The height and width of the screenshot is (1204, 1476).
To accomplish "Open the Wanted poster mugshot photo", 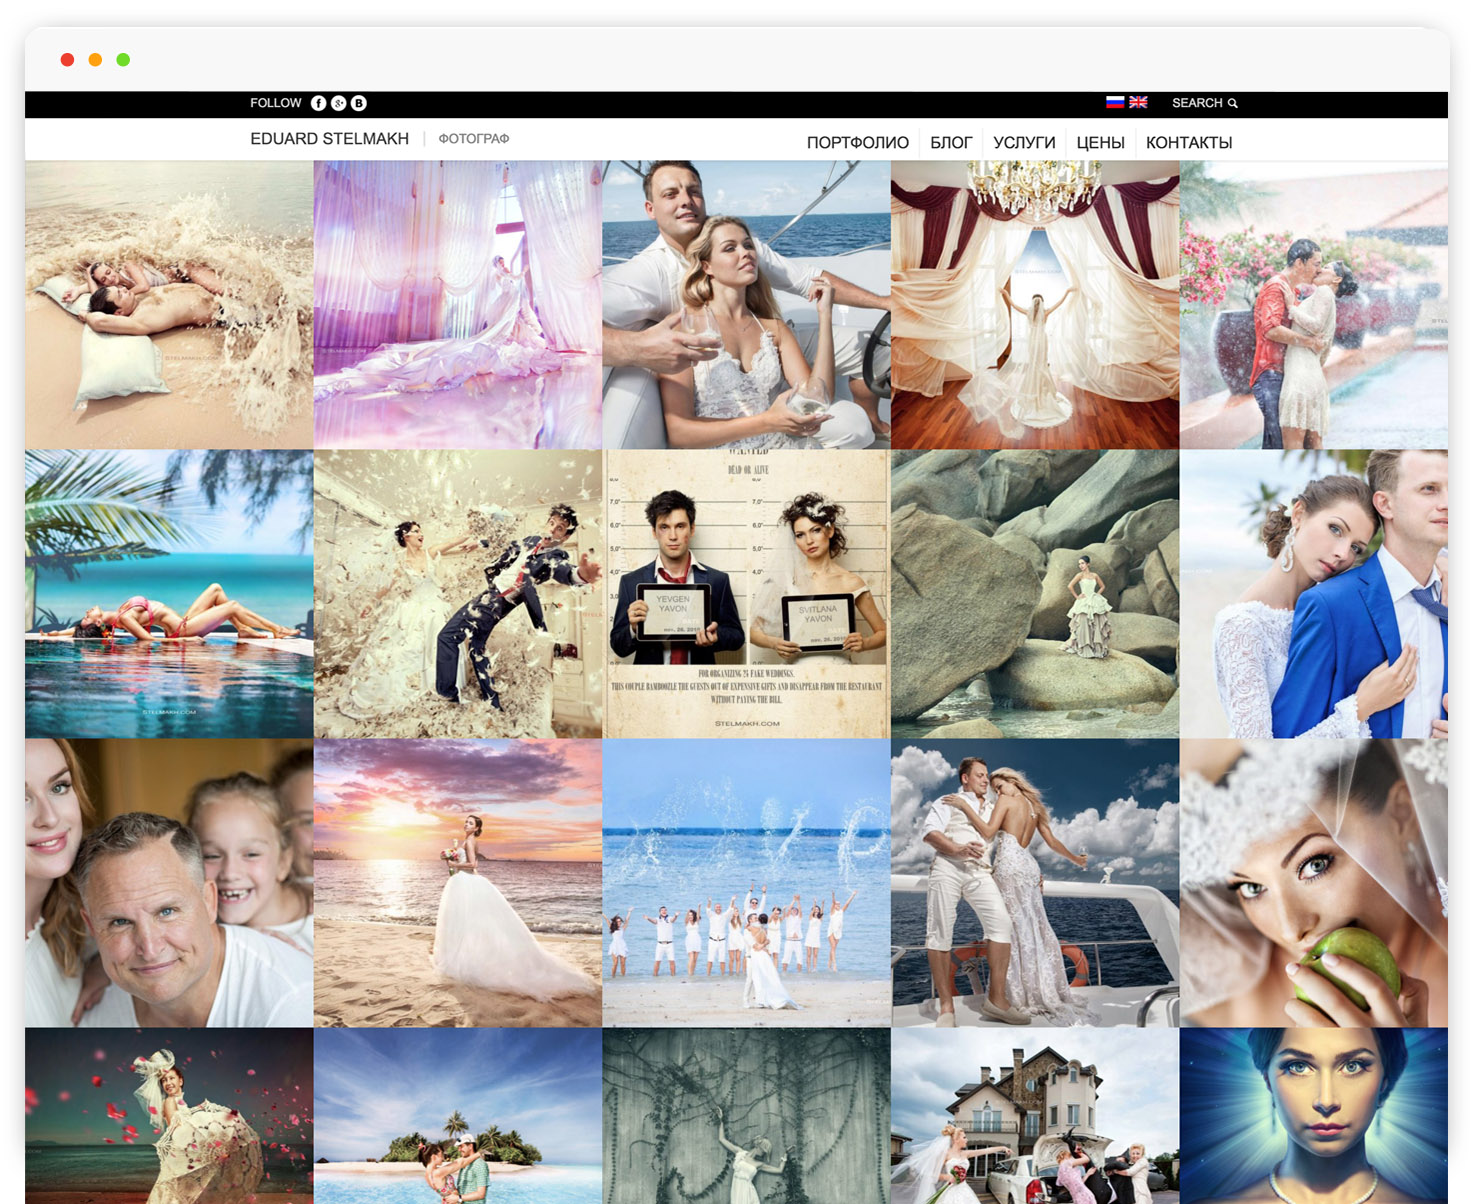I will coord(747,594).
